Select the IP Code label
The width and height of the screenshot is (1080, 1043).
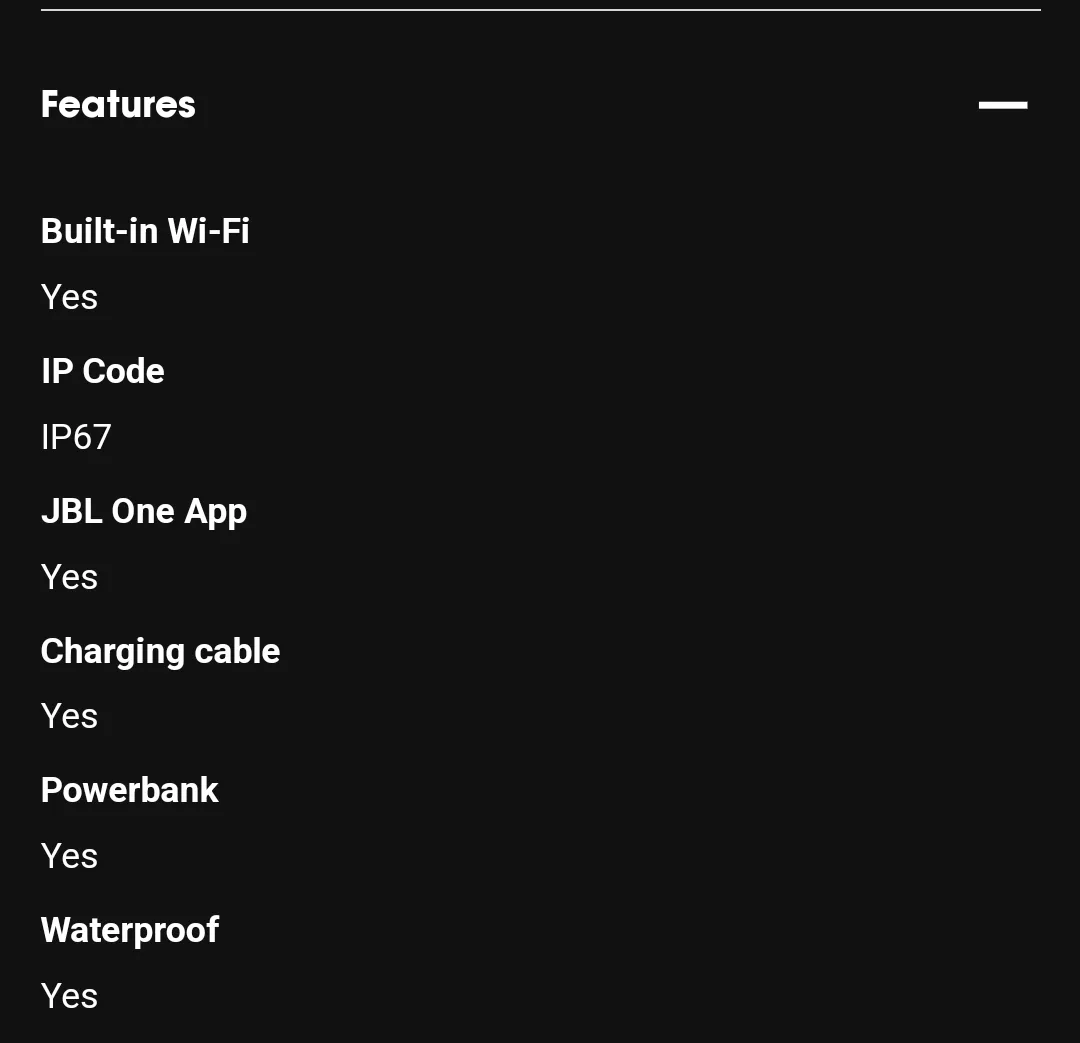tap(103, 371)
